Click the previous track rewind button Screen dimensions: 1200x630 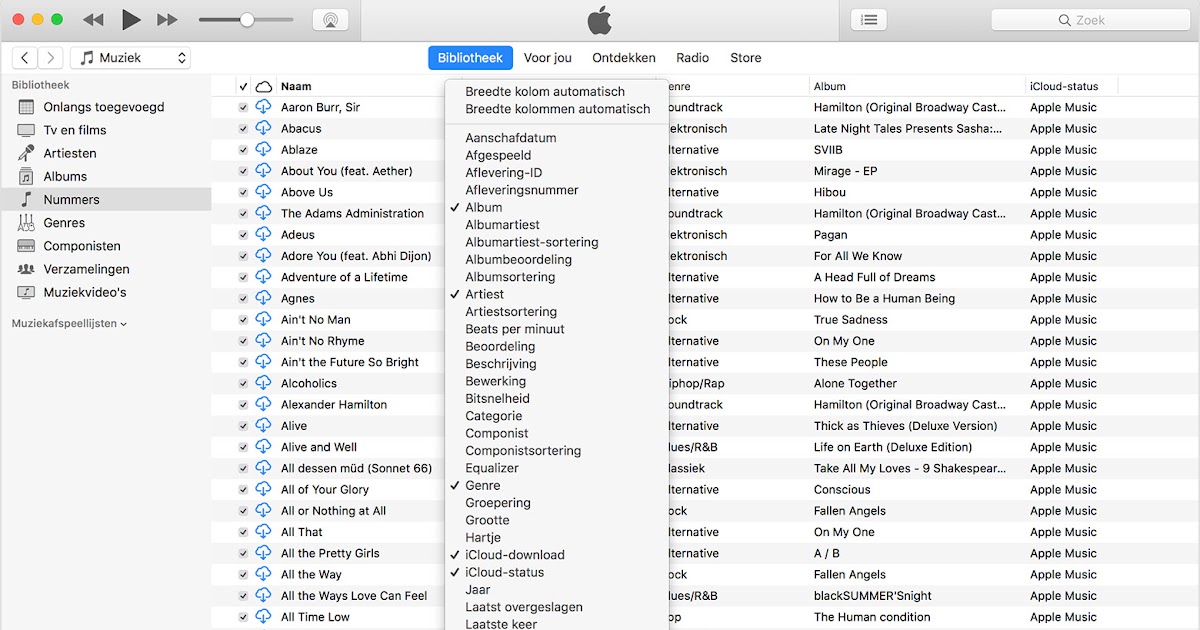pos(93,20)
